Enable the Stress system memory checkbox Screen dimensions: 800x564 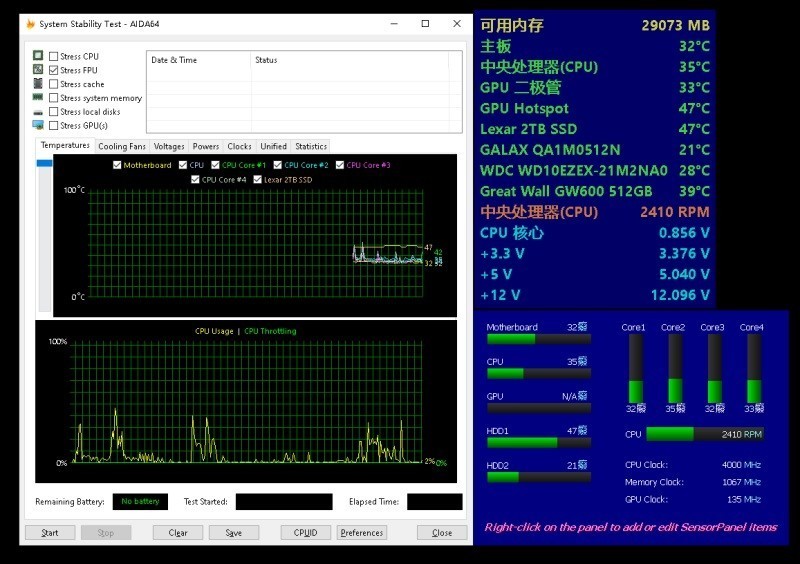tap(53, 98)
